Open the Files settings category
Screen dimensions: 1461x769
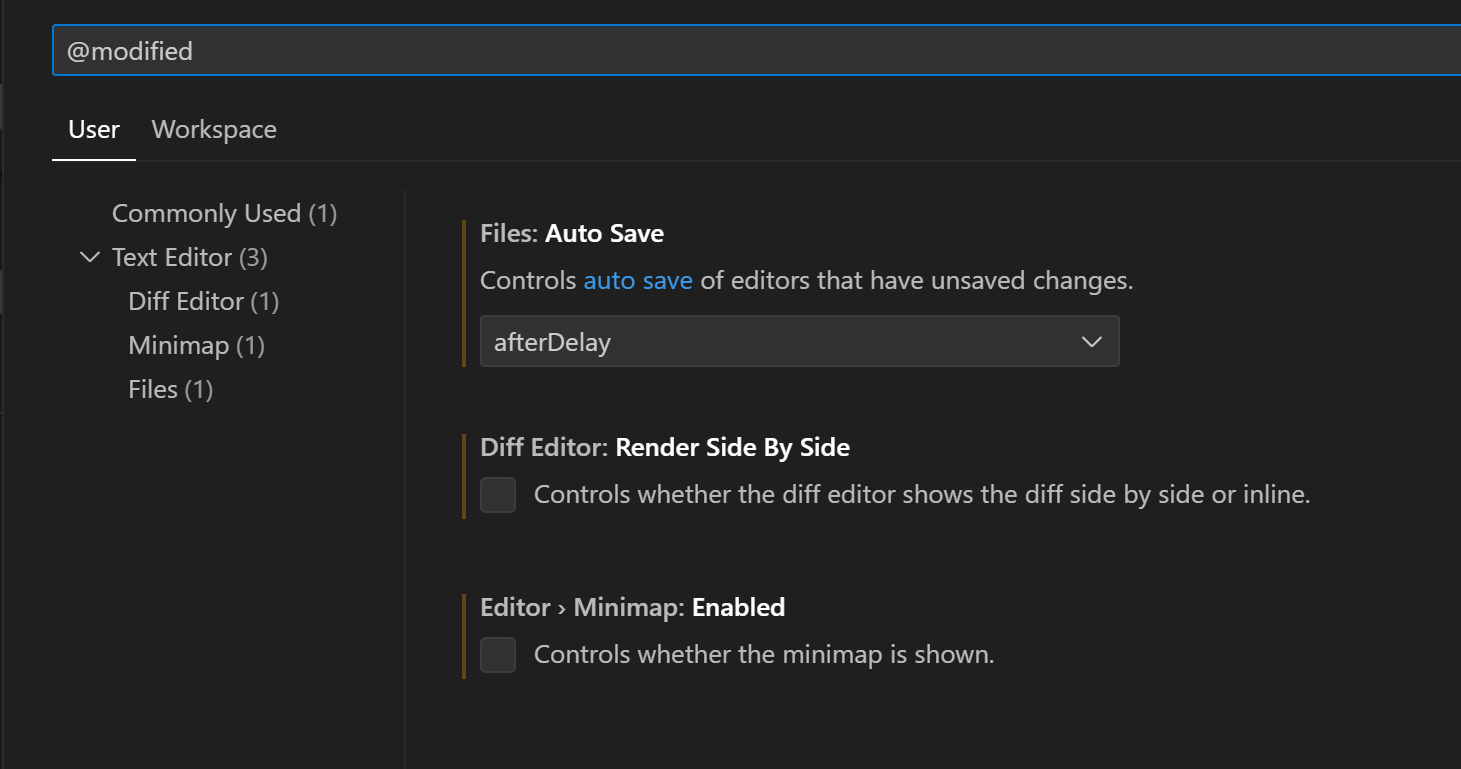pos(170,389)
